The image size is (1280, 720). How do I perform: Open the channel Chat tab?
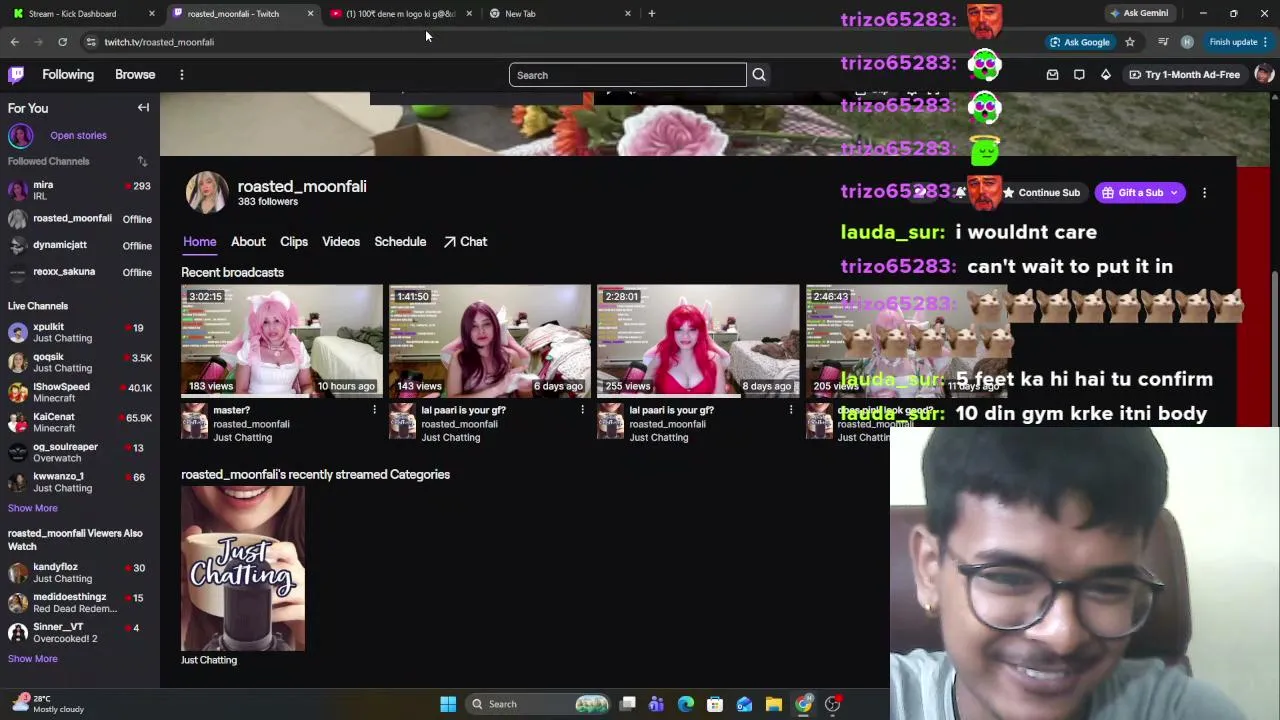click(465, 242)
